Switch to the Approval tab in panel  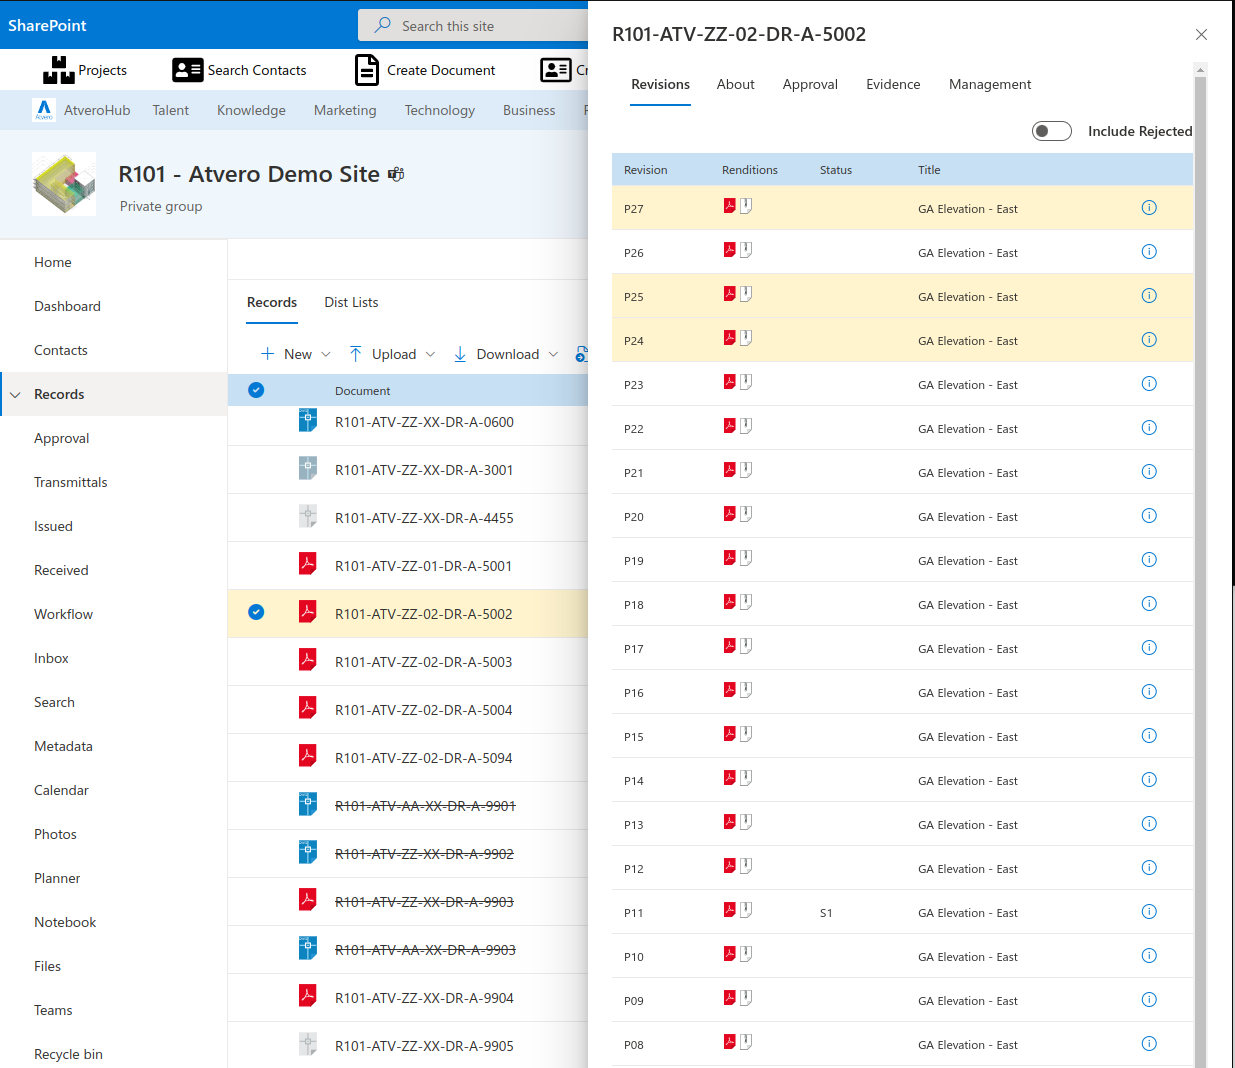pos(809,85)
